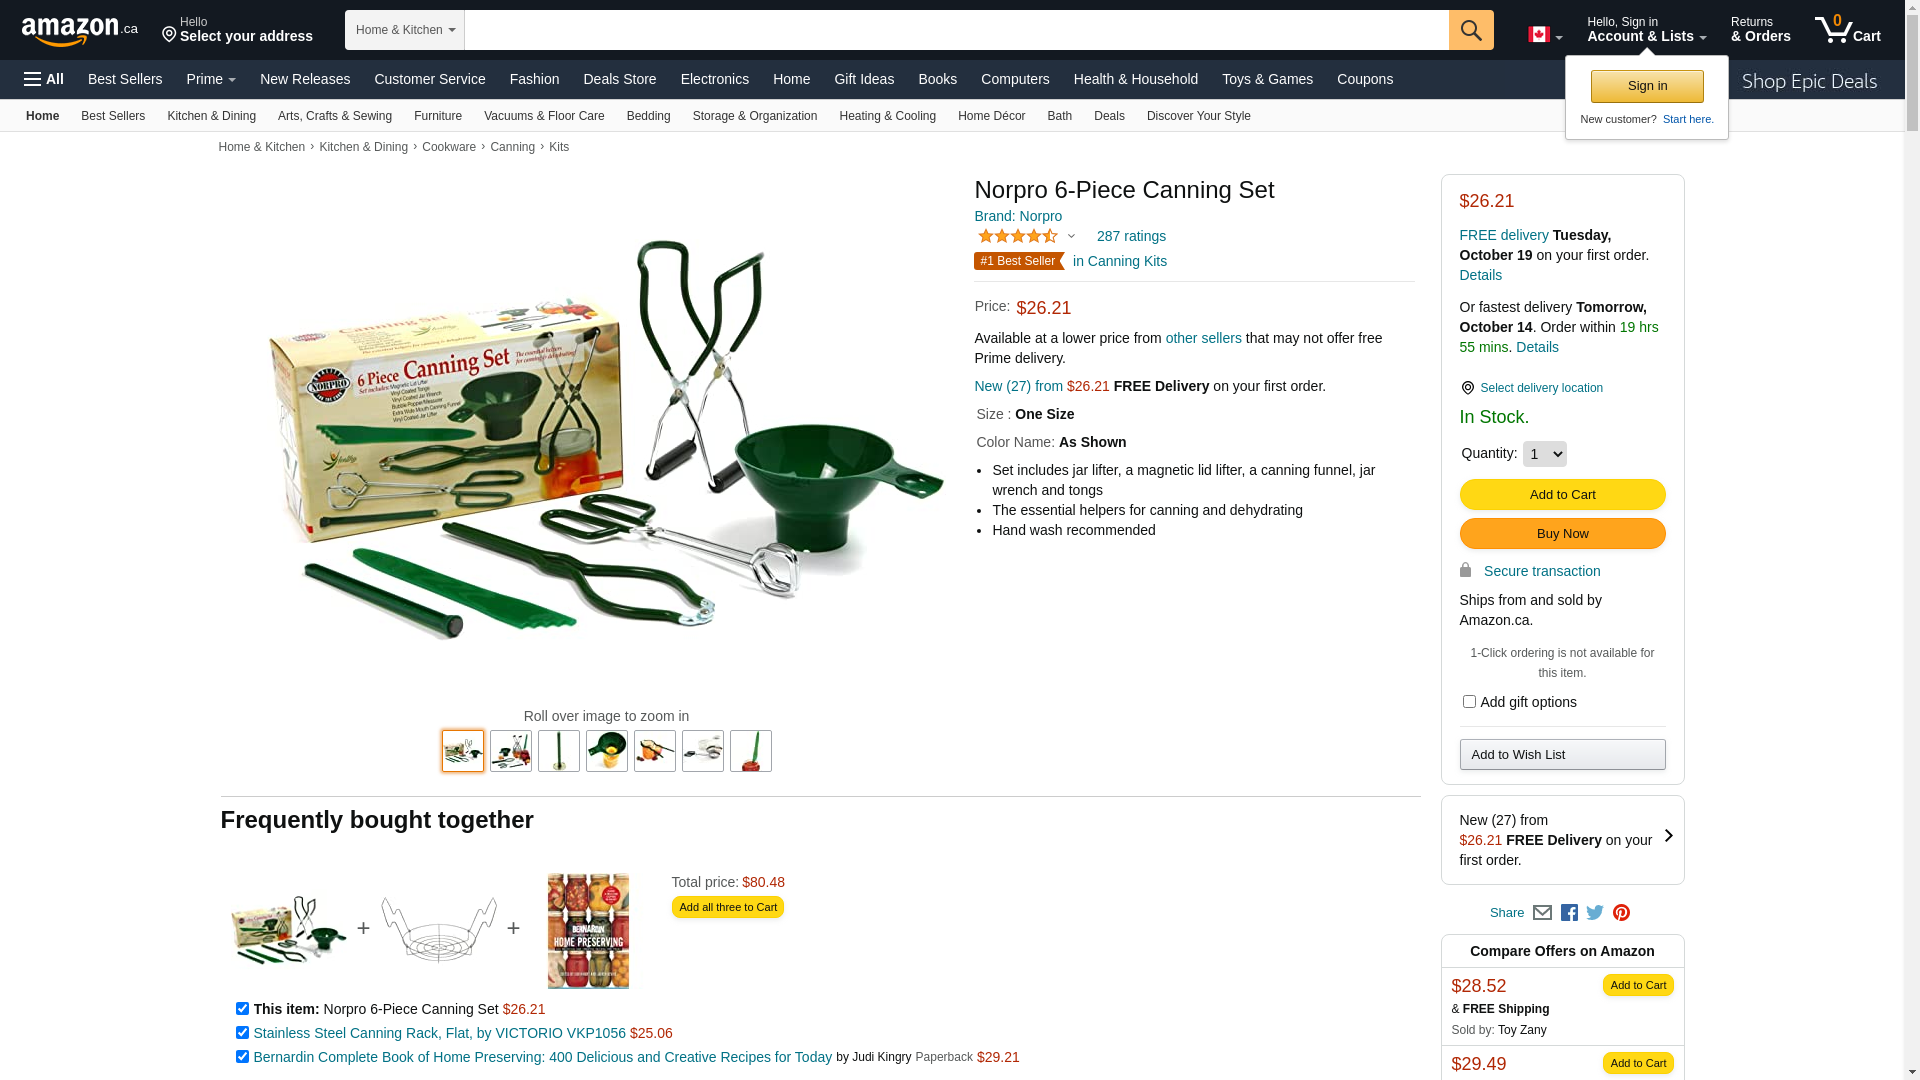Open the Canadian flag language selector
Image resolution: width=1920 pixels, height=1080 pixels.
click(1545, 35)
